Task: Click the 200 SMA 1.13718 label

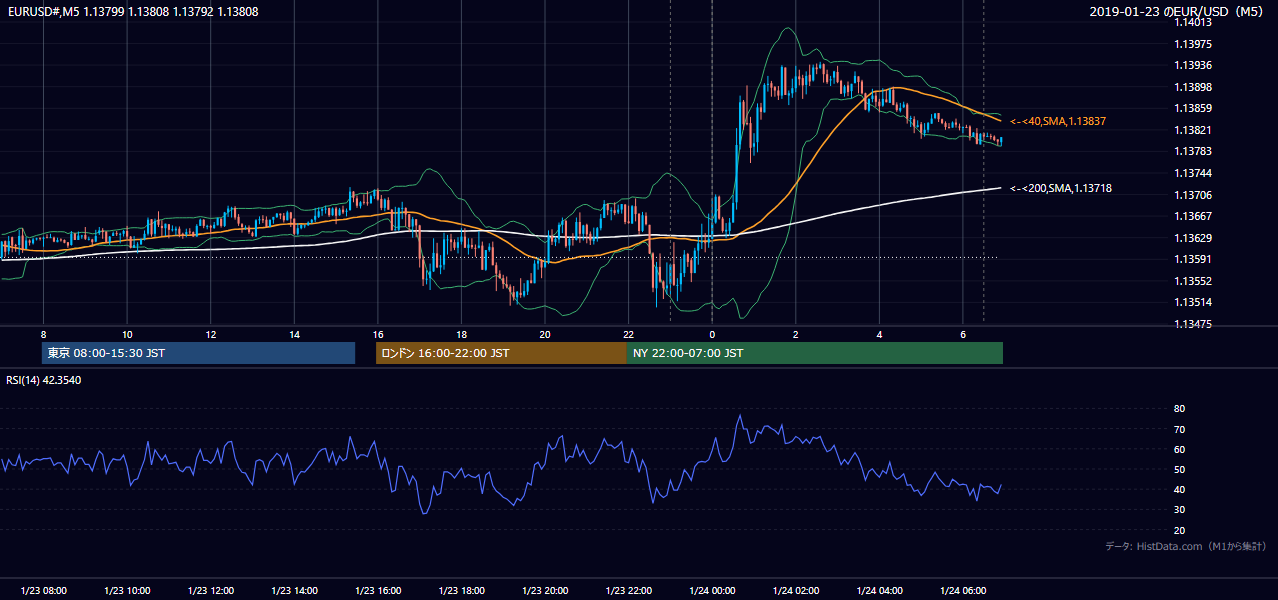Action: [1061, 188]
